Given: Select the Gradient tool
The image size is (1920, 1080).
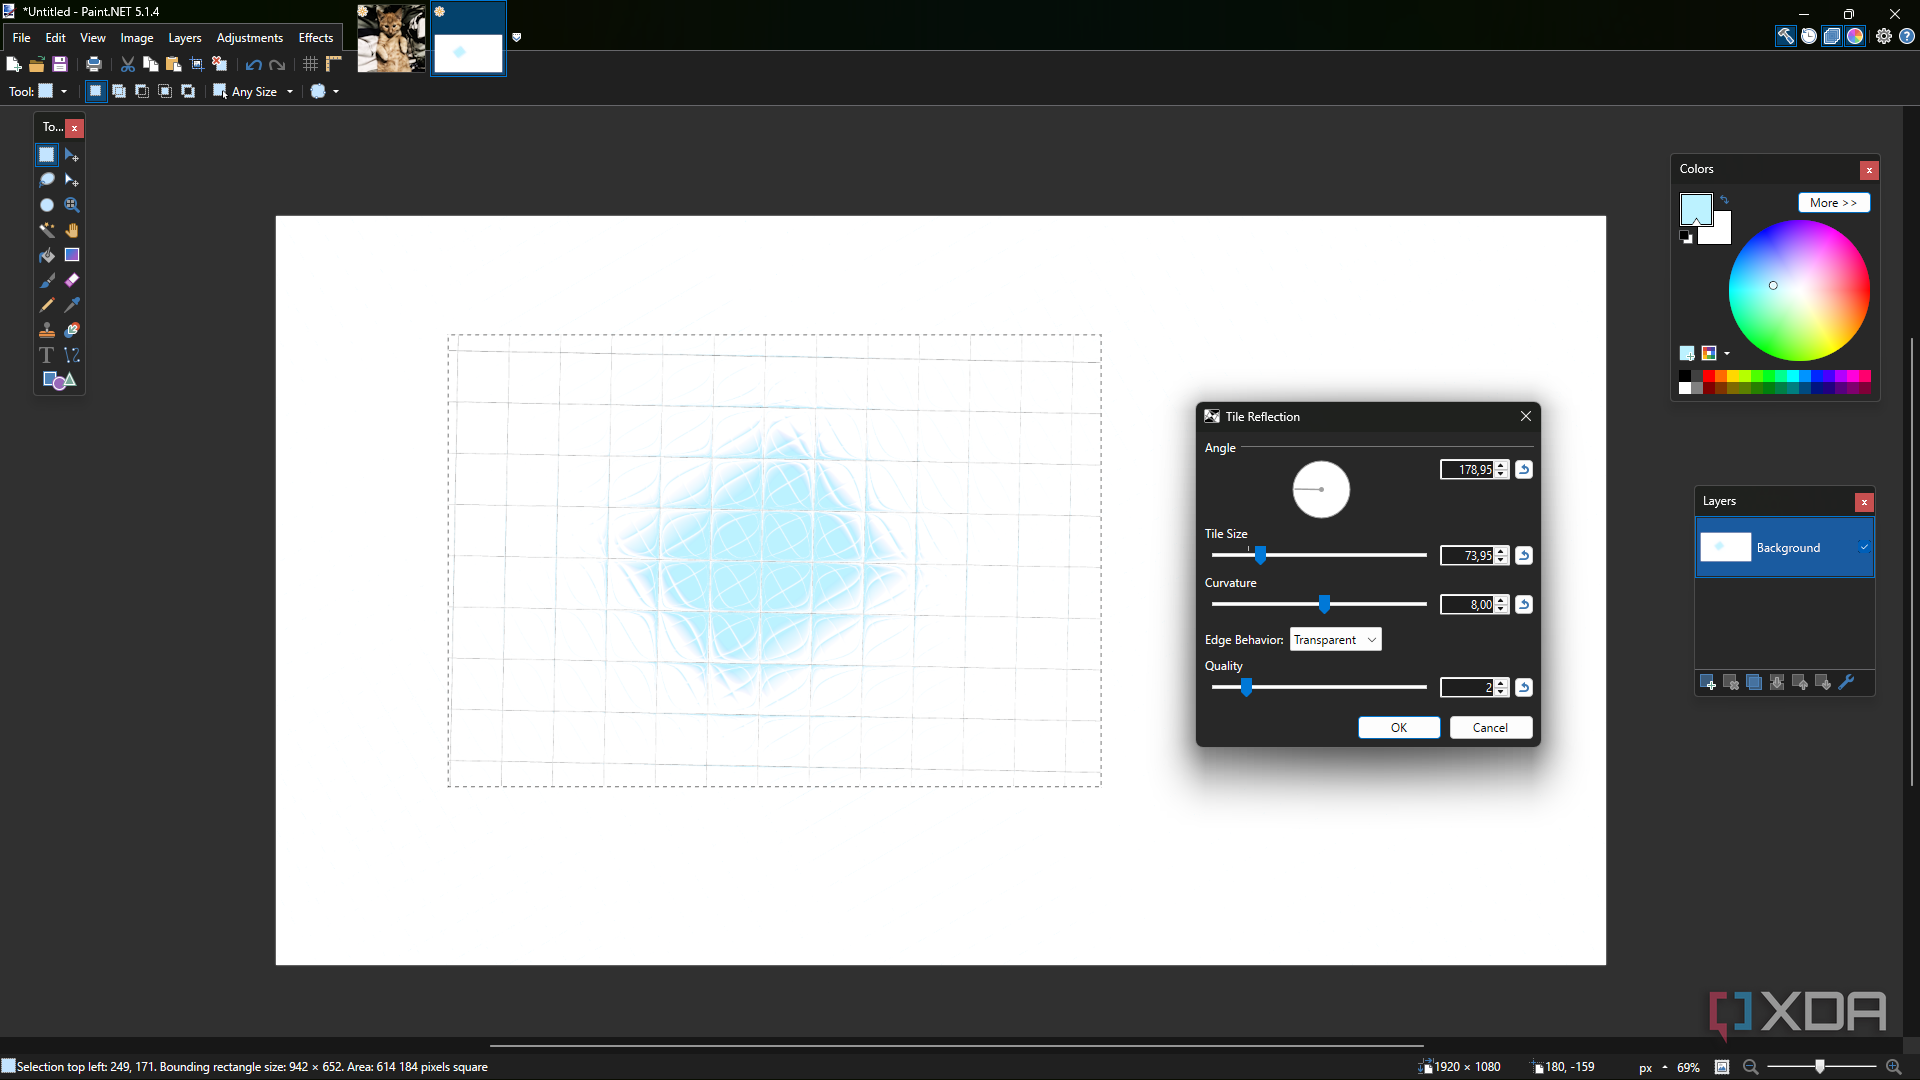Looking at the screenshot, I should tap(72, 255).
